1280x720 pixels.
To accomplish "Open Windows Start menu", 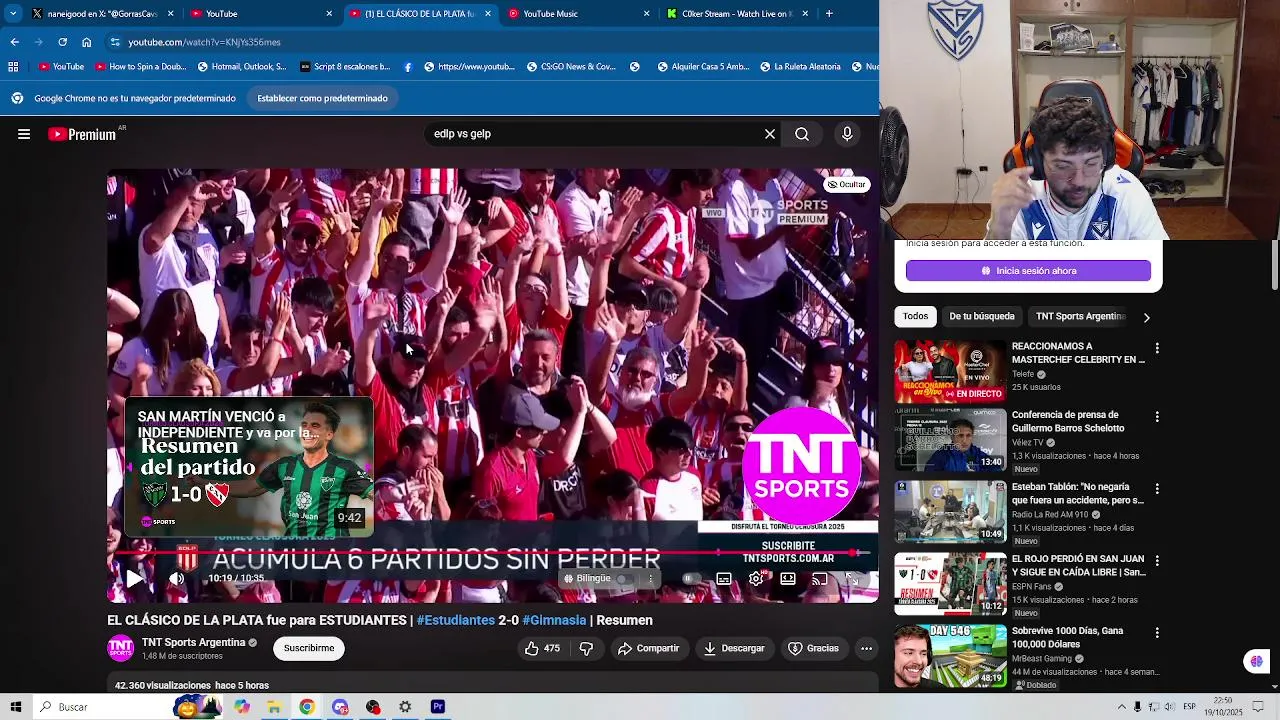I will 16,707.
